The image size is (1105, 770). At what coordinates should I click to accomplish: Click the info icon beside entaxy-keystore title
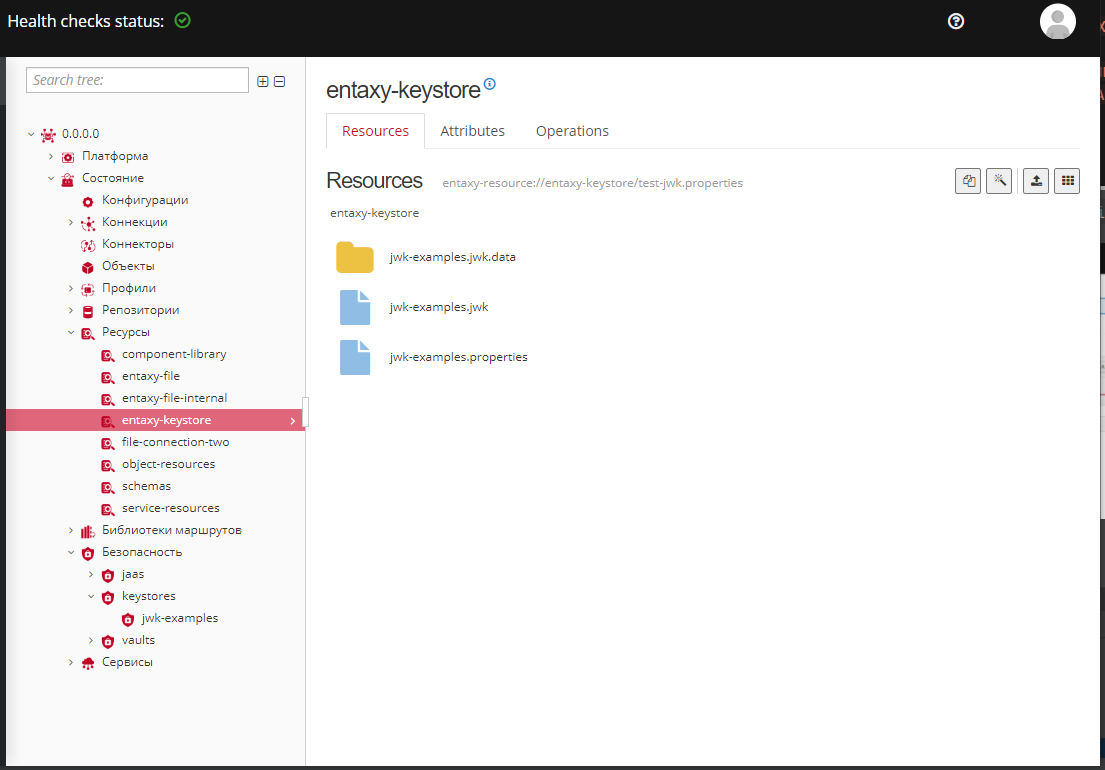[490, 85]
